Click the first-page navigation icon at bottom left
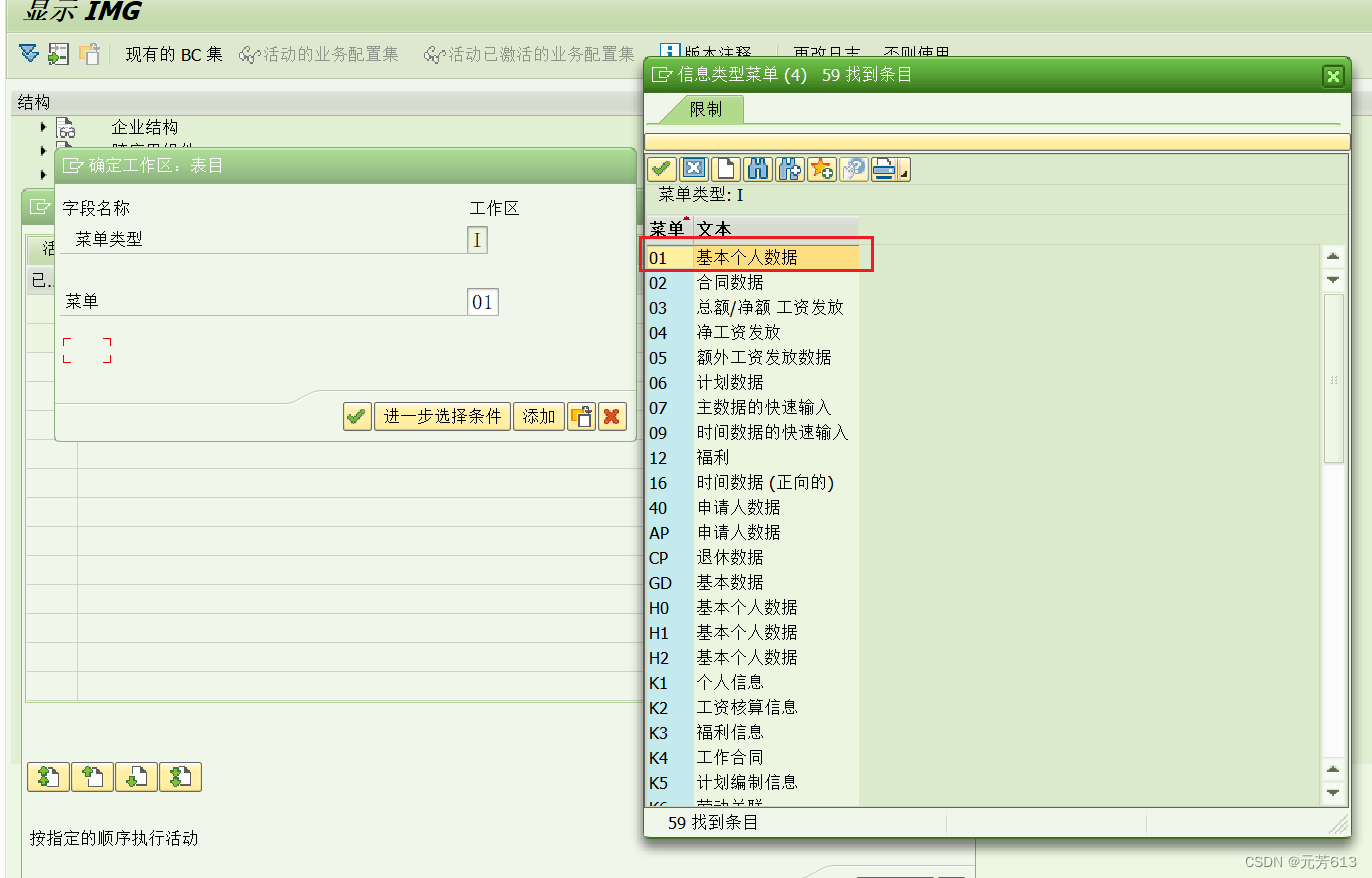Viewport: 1372px width, 878px height. click(48, 777)
